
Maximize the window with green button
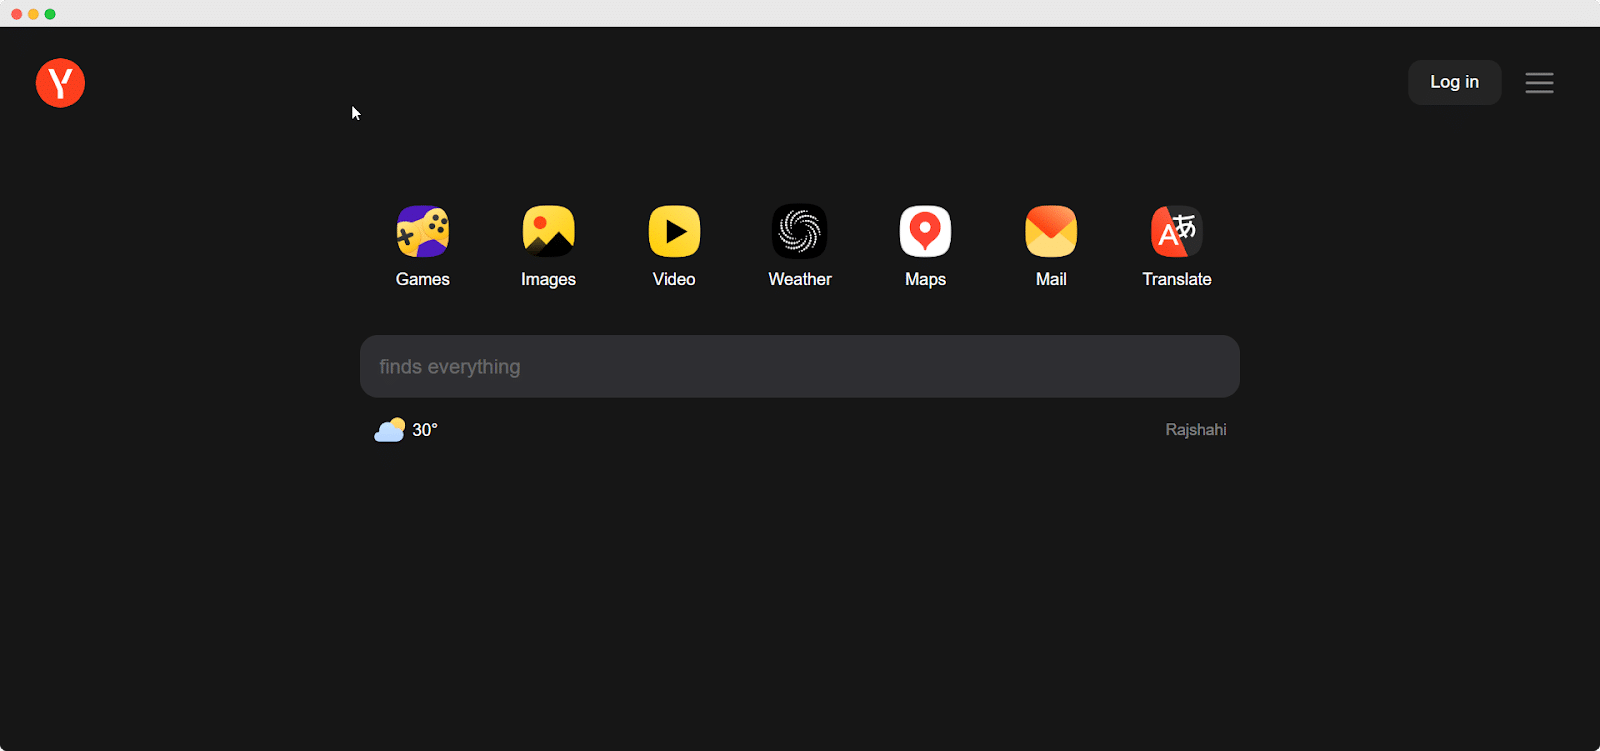[50, 14]
